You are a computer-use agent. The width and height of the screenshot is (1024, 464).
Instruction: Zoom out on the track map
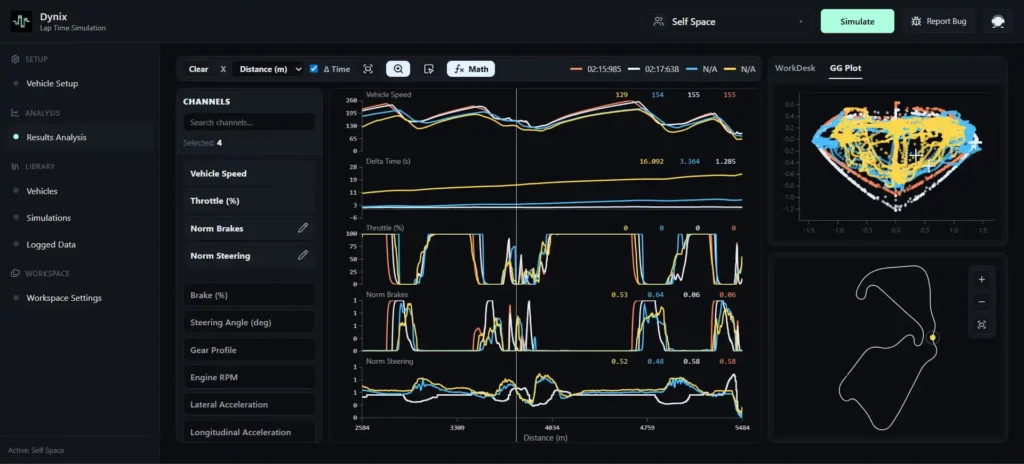pyautogui.click(x=981, y=302)
